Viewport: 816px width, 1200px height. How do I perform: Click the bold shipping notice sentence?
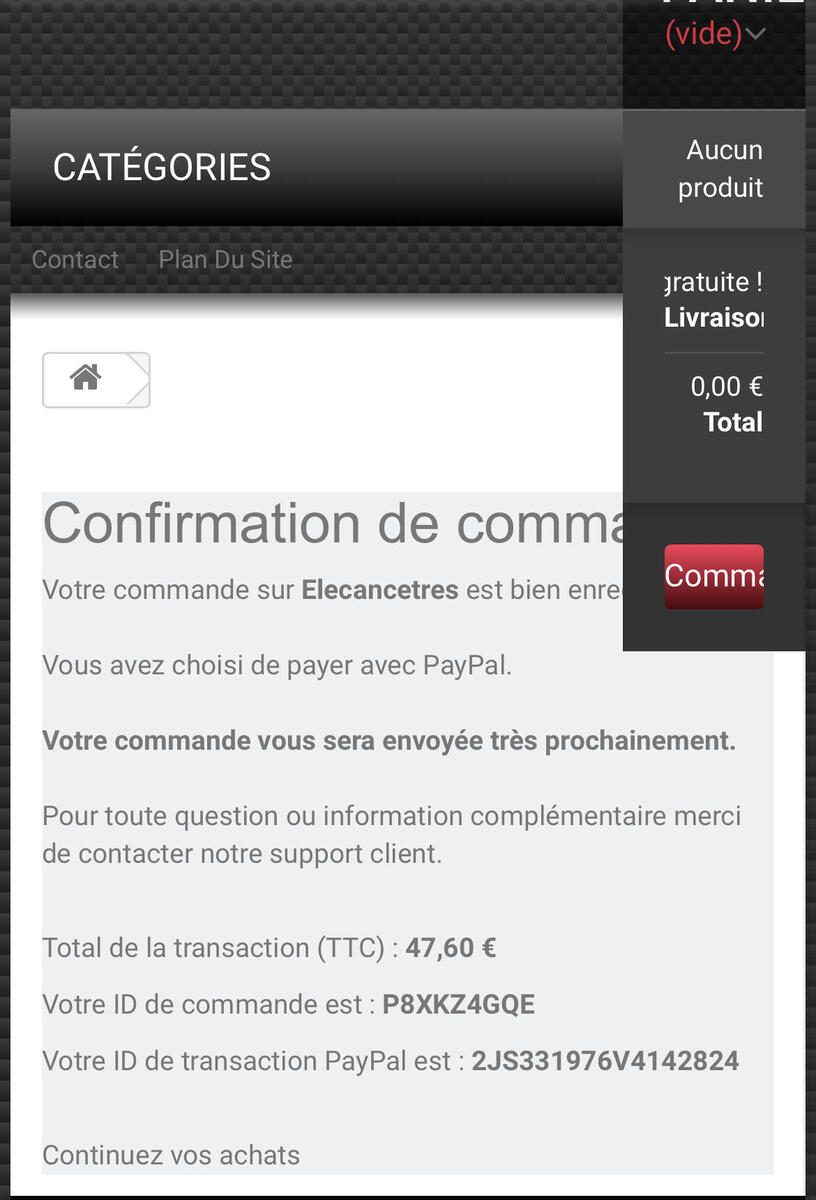coord(389,741)
